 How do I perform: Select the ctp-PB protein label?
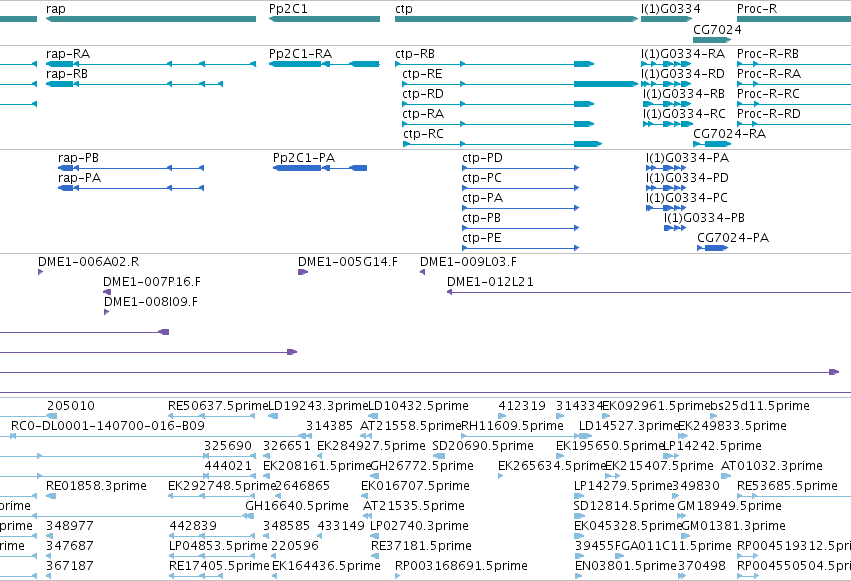pyautogui.click(x=481, y=219)
